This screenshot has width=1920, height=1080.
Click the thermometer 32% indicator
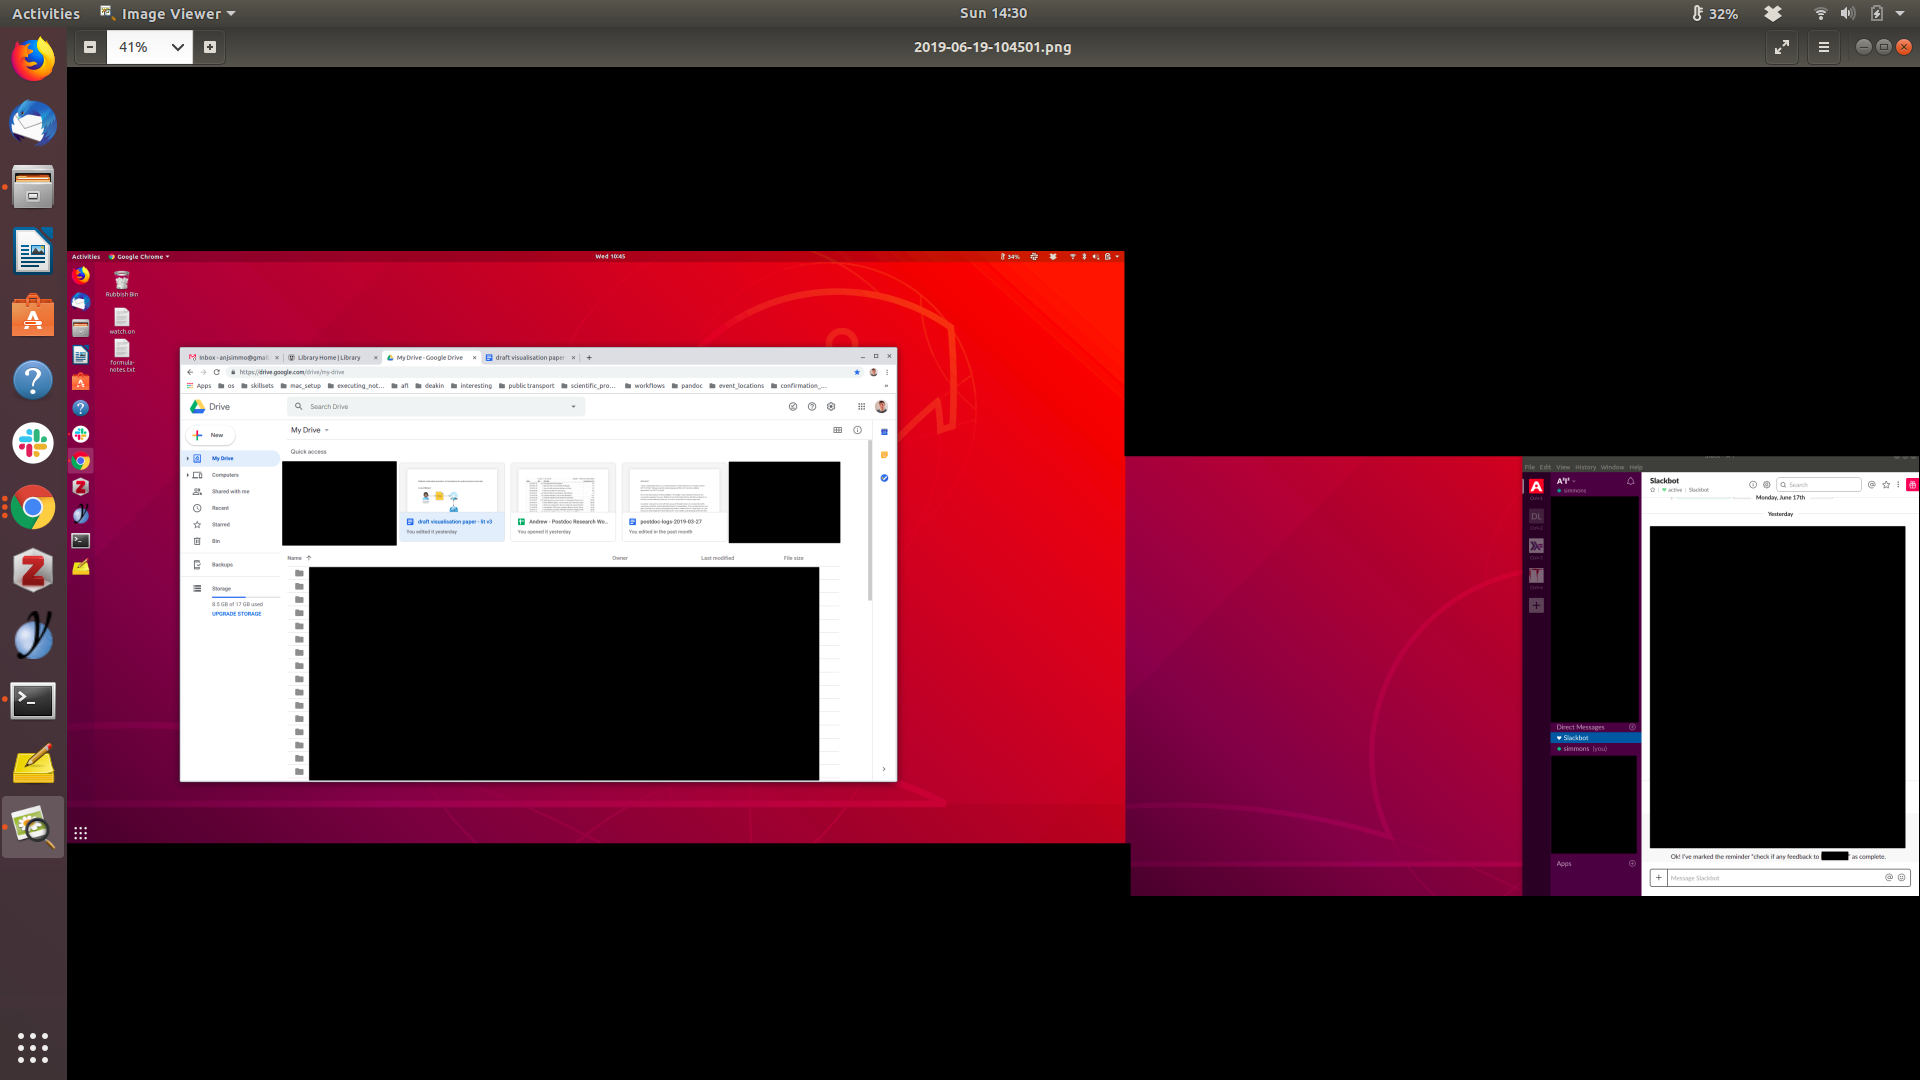tap(1715, 14)
